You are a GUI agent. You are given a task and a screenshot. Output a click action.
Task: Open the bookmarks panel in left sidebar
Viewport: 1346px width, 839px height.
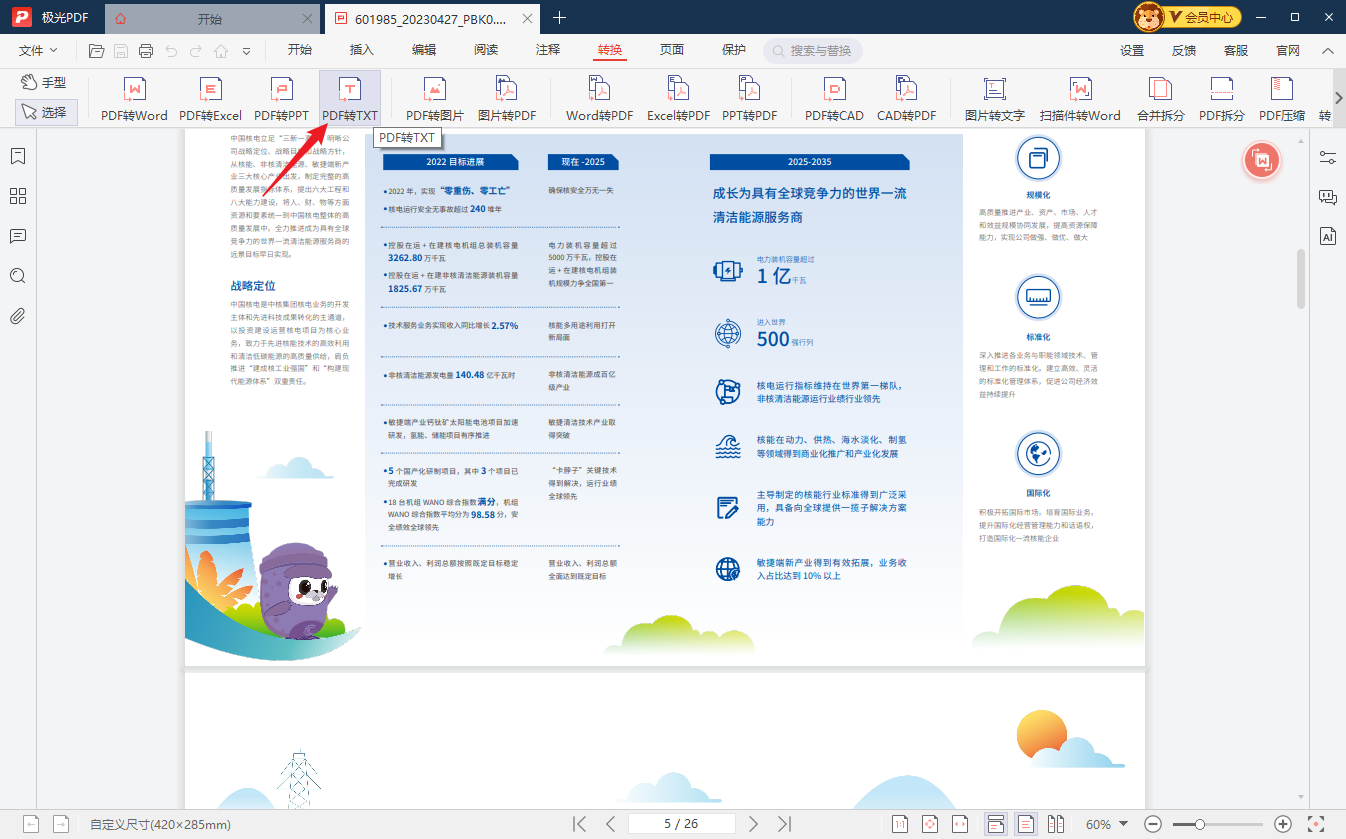(x=17, y=156)
